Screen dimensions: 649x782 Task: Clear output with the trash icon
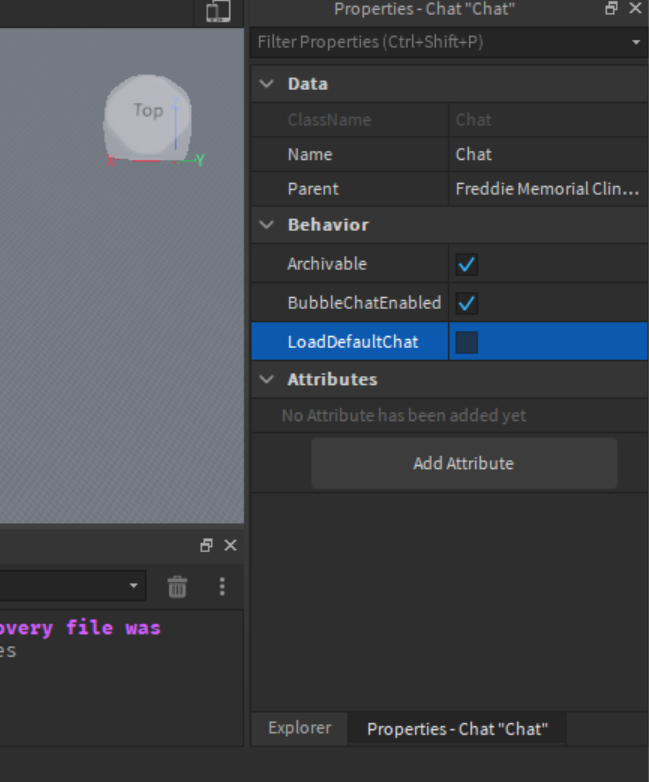tap(177, 586)
